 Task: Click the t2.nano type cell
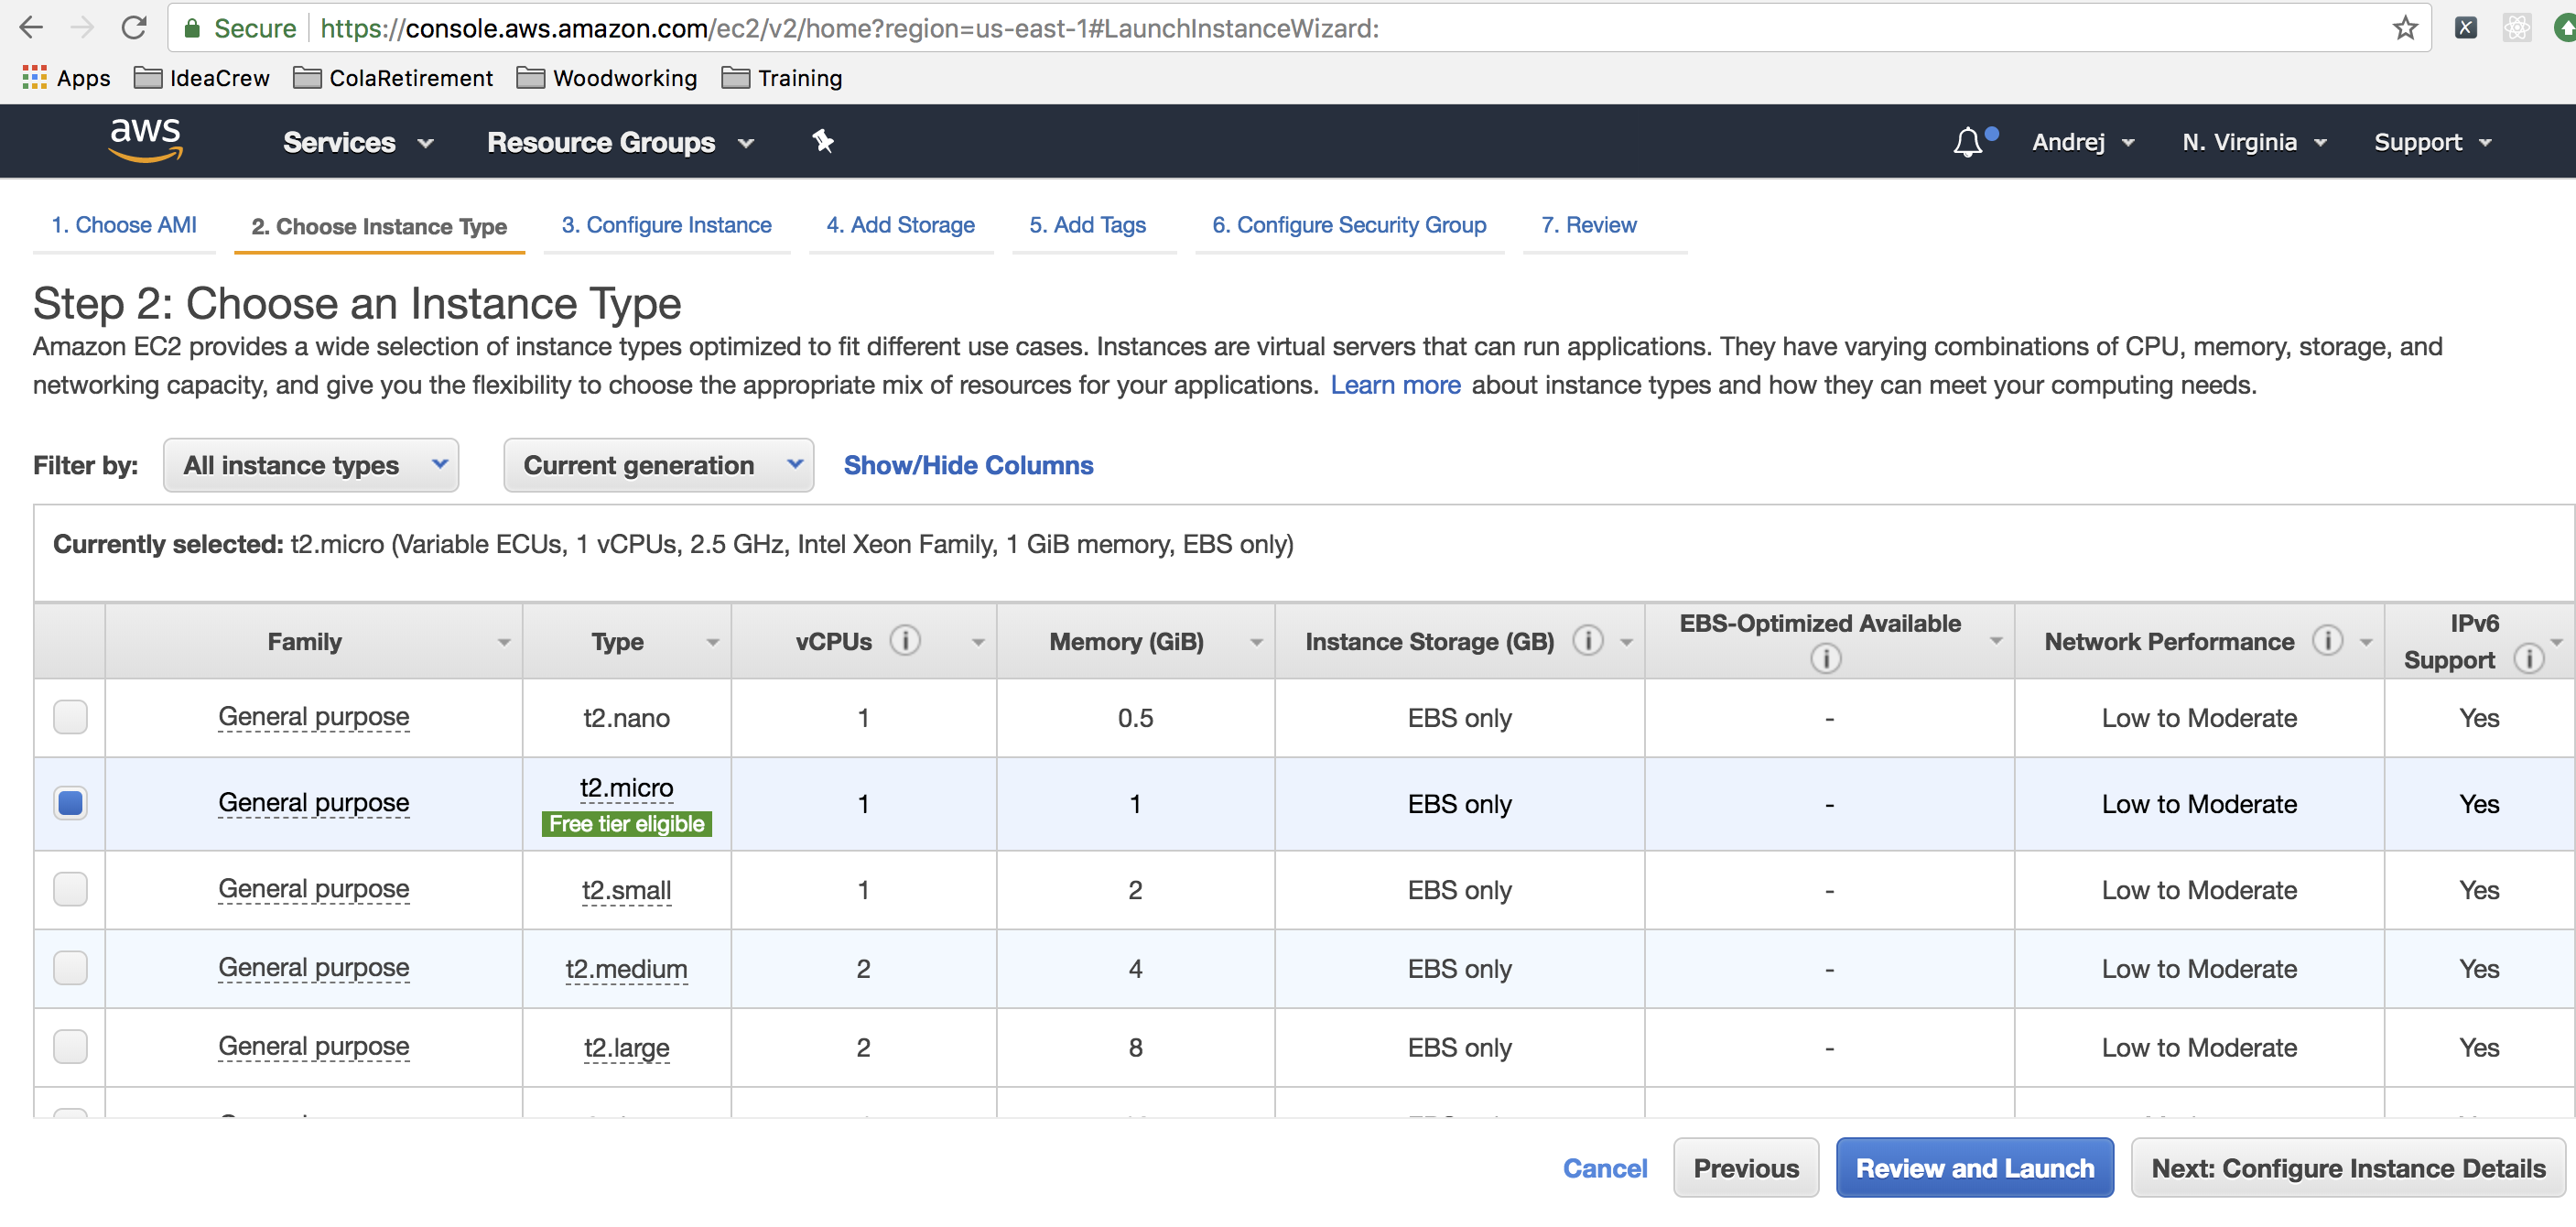coord(626,717)
